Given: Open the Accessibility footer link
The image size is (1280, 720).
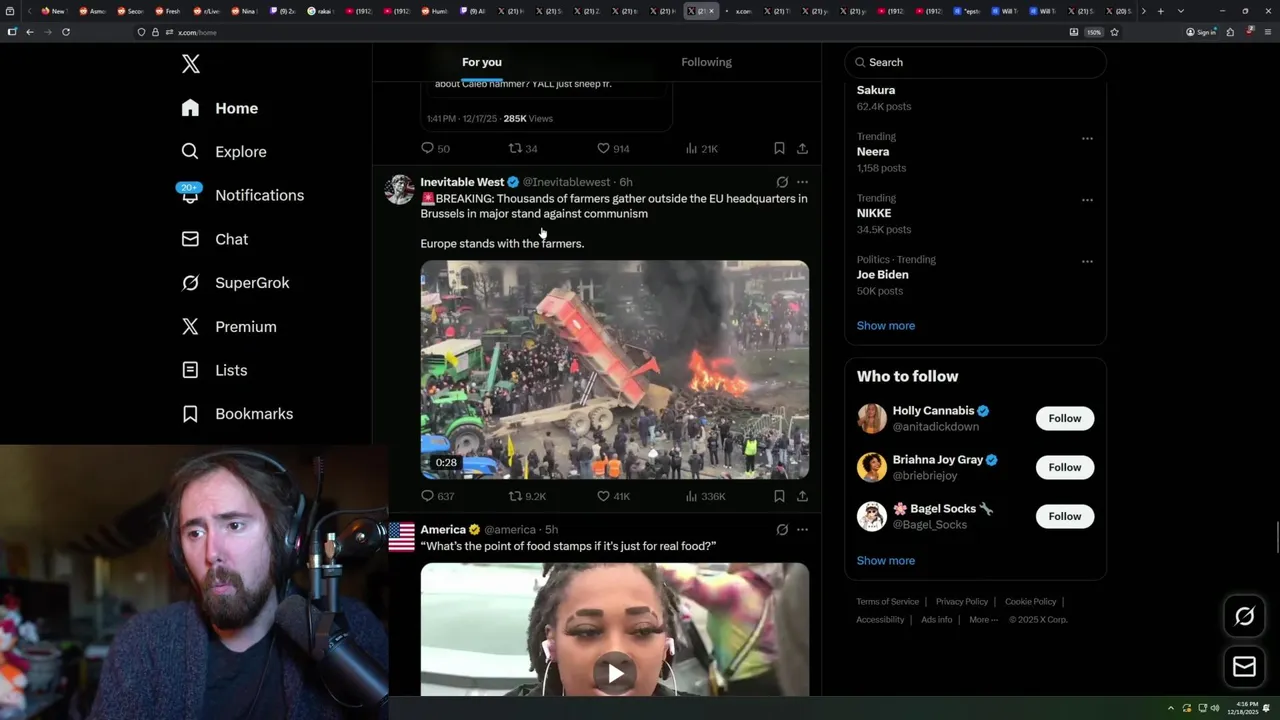Looking at the screenshot, I should point(880,620).
